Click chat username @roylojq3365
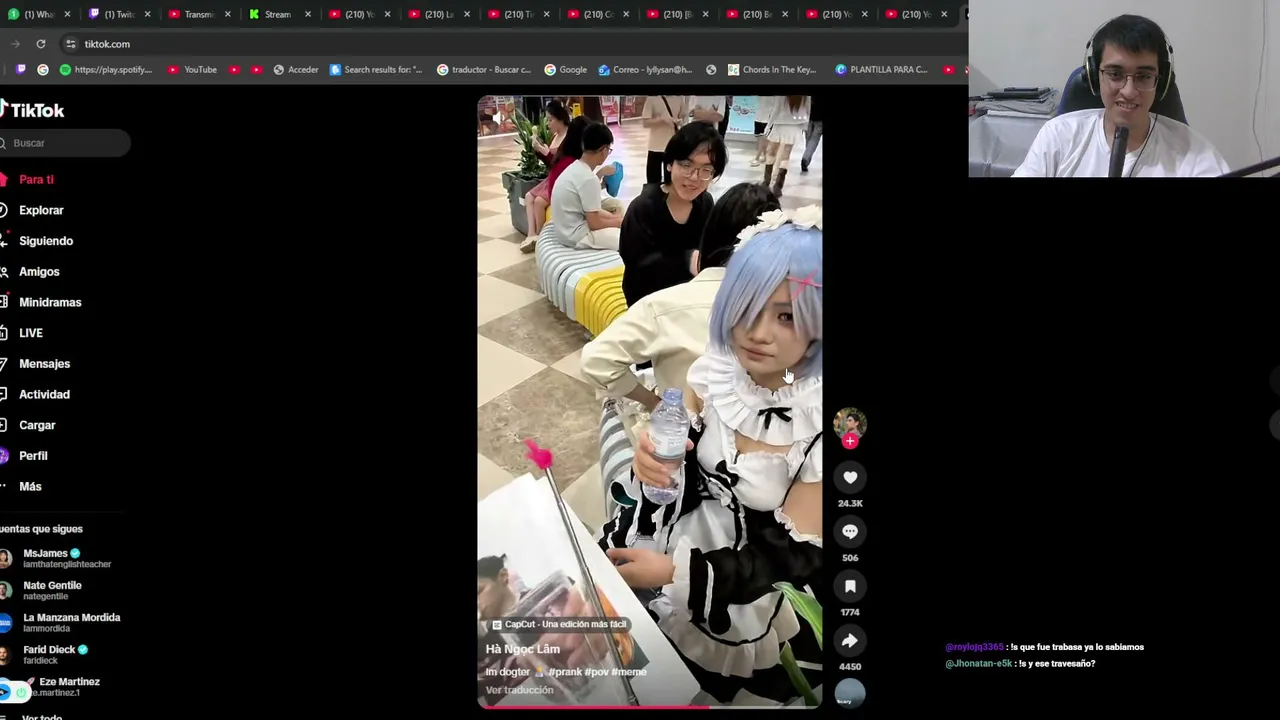 (x=974, y=647)
